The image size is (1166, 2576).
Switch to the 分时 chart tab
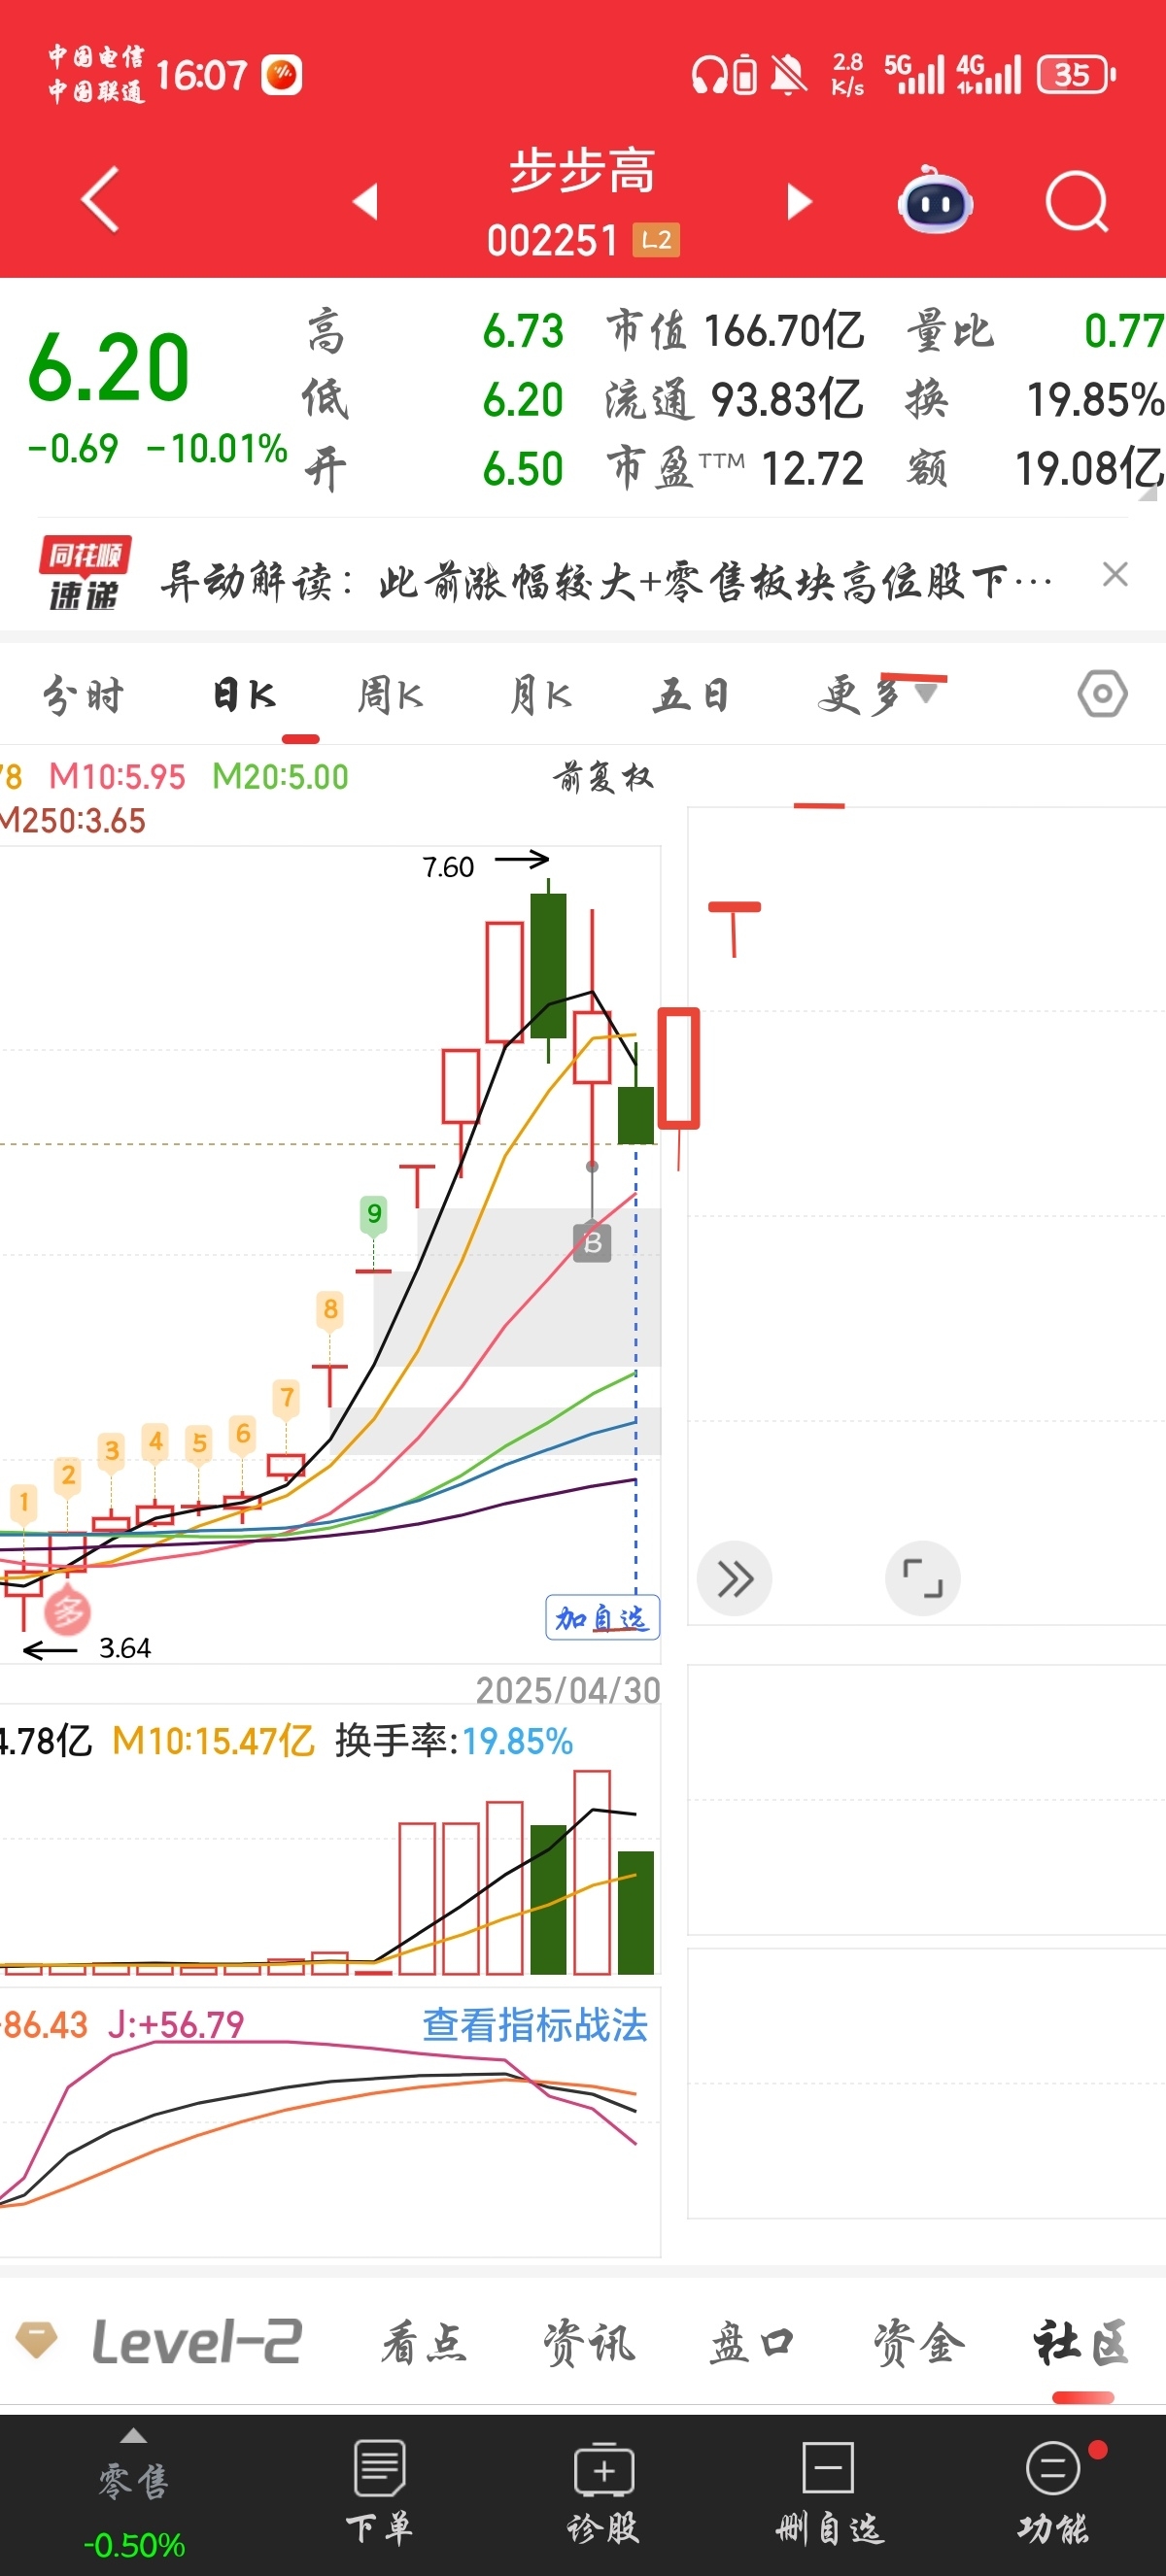pyautogui.click(x=83, y=695)
